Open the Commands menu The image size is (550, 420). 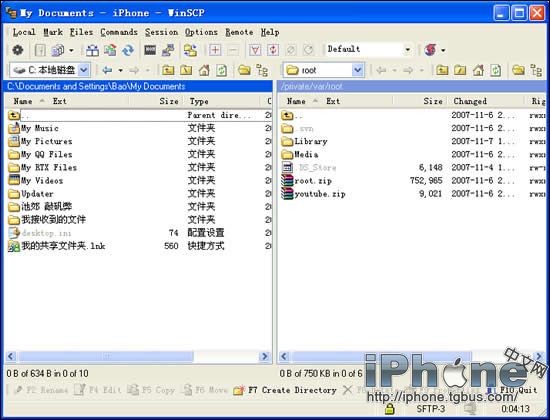(119, 32)
